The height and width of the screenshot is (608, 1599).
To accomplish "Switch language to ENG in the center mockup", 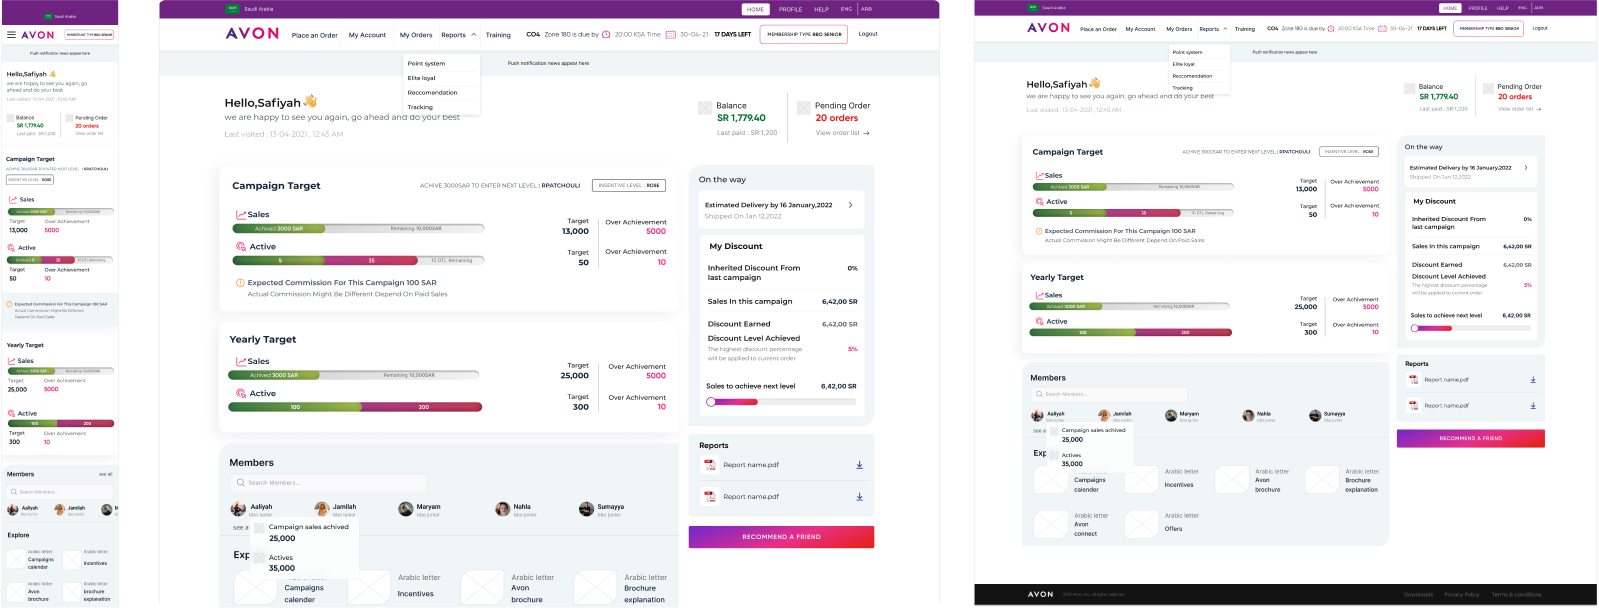I will (847, 9).
